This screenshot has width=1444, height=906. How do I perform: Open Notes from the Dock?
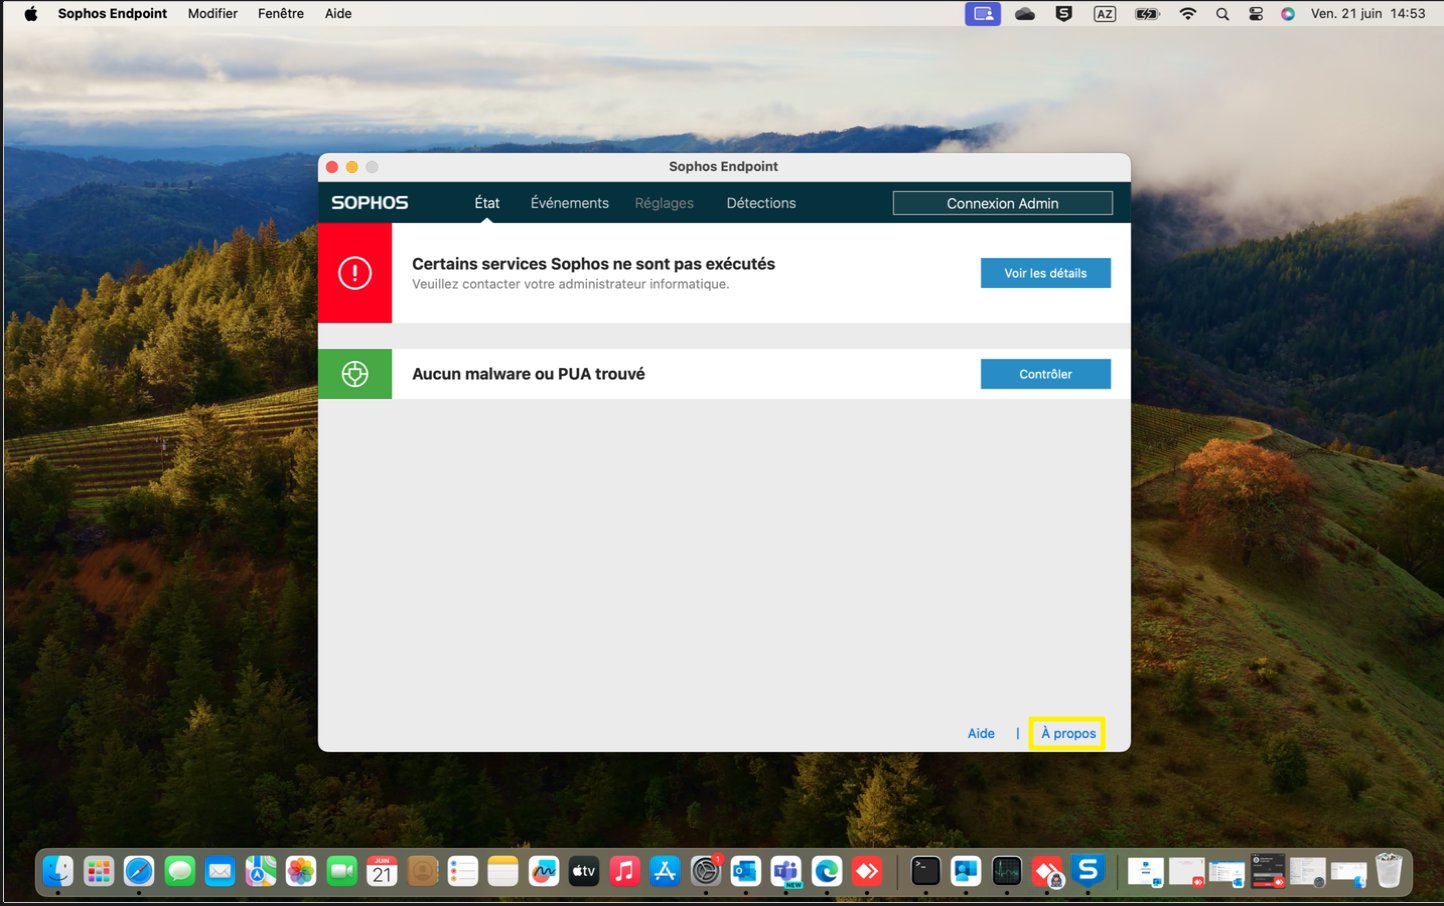point(503,871)
